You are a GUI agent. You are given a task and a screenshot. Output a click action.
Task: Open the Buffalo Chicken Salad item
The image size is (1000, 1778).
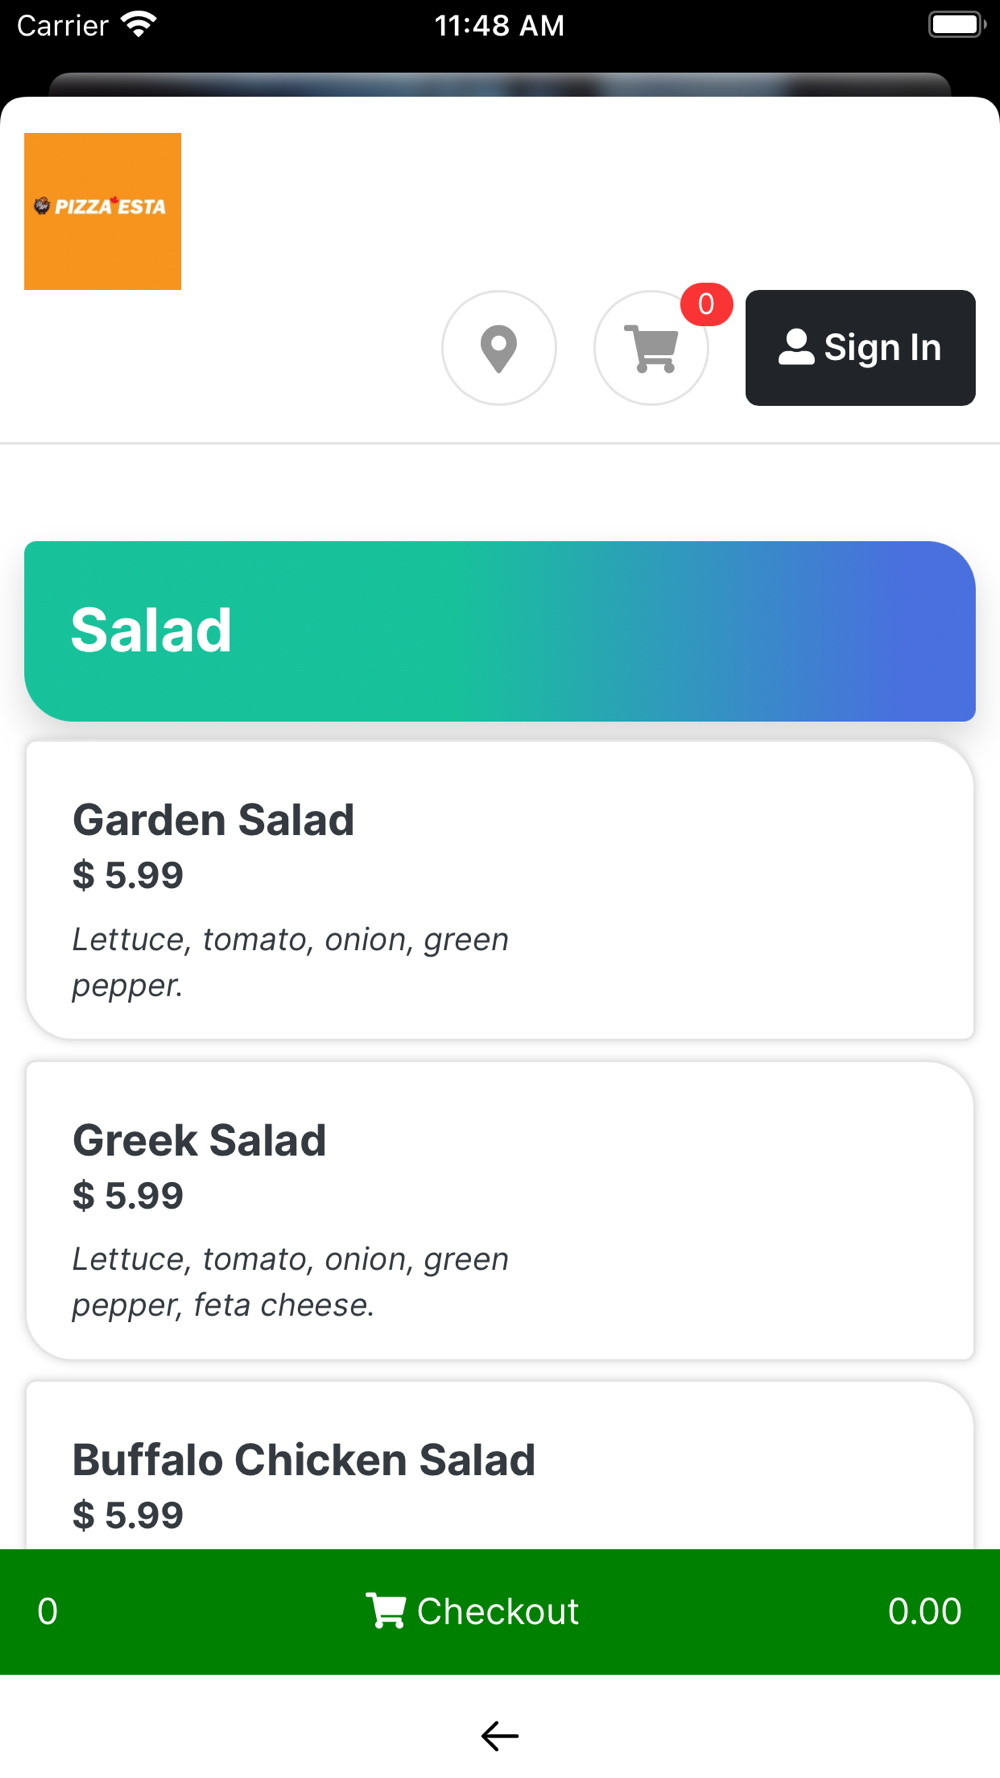pyautogui.click(x=500, y=1465)
